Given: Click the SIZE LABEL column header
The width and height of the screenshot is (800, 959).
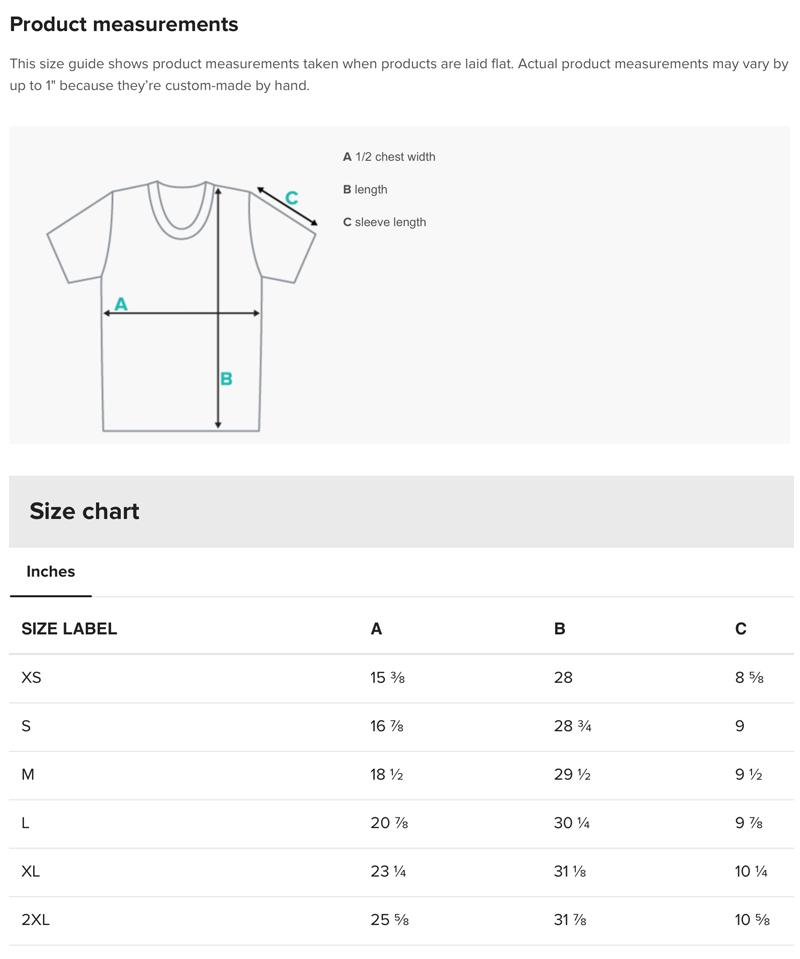Looking at the screenshot, I should coord(69,629).
